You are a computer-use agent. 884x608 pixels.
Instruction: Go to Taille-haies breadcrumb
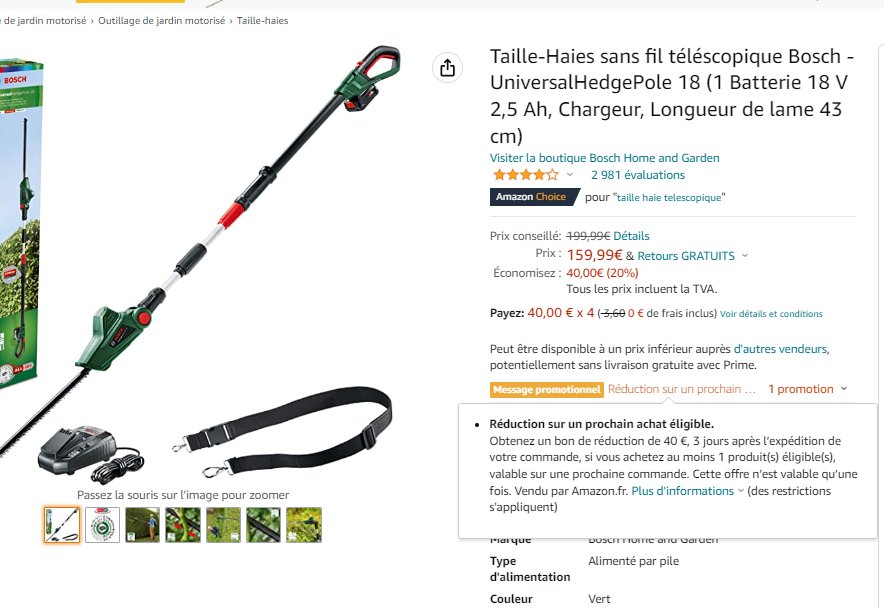tap(262, 21)
